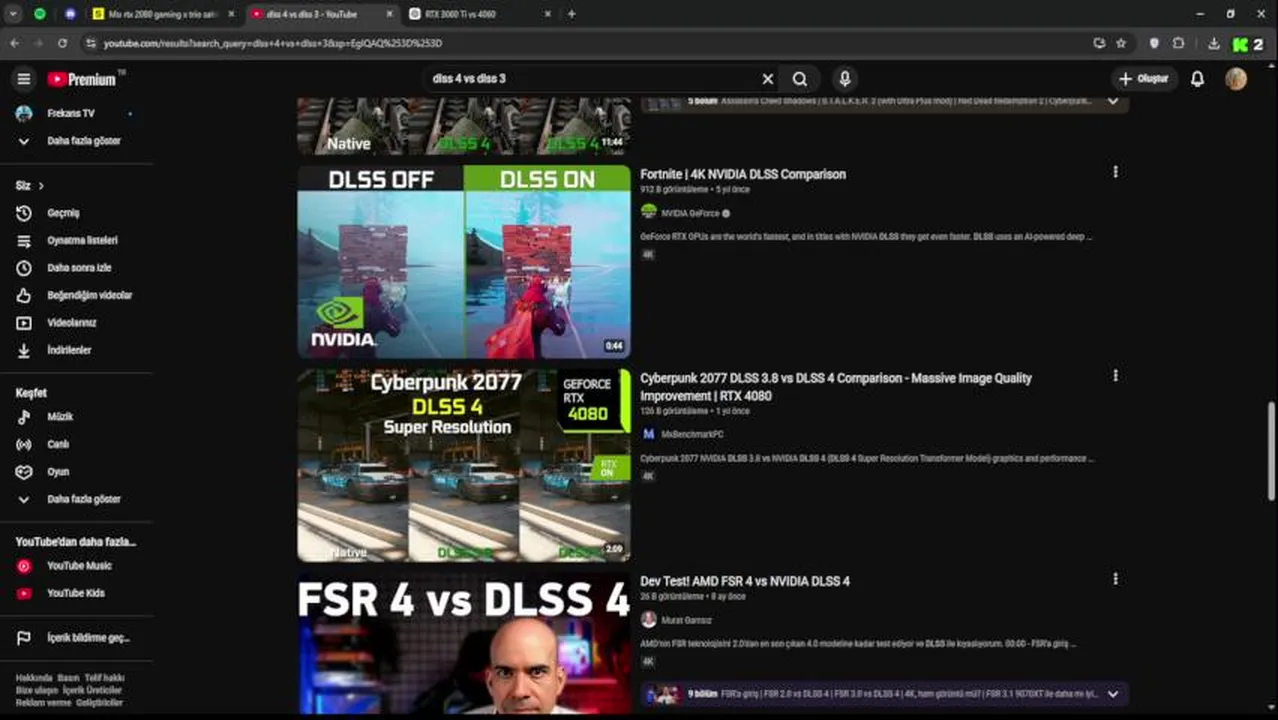This screenshot has width=1278, height=720.
Task: Open the browser extensions puzzle icon
Action: click(1178, 43)
